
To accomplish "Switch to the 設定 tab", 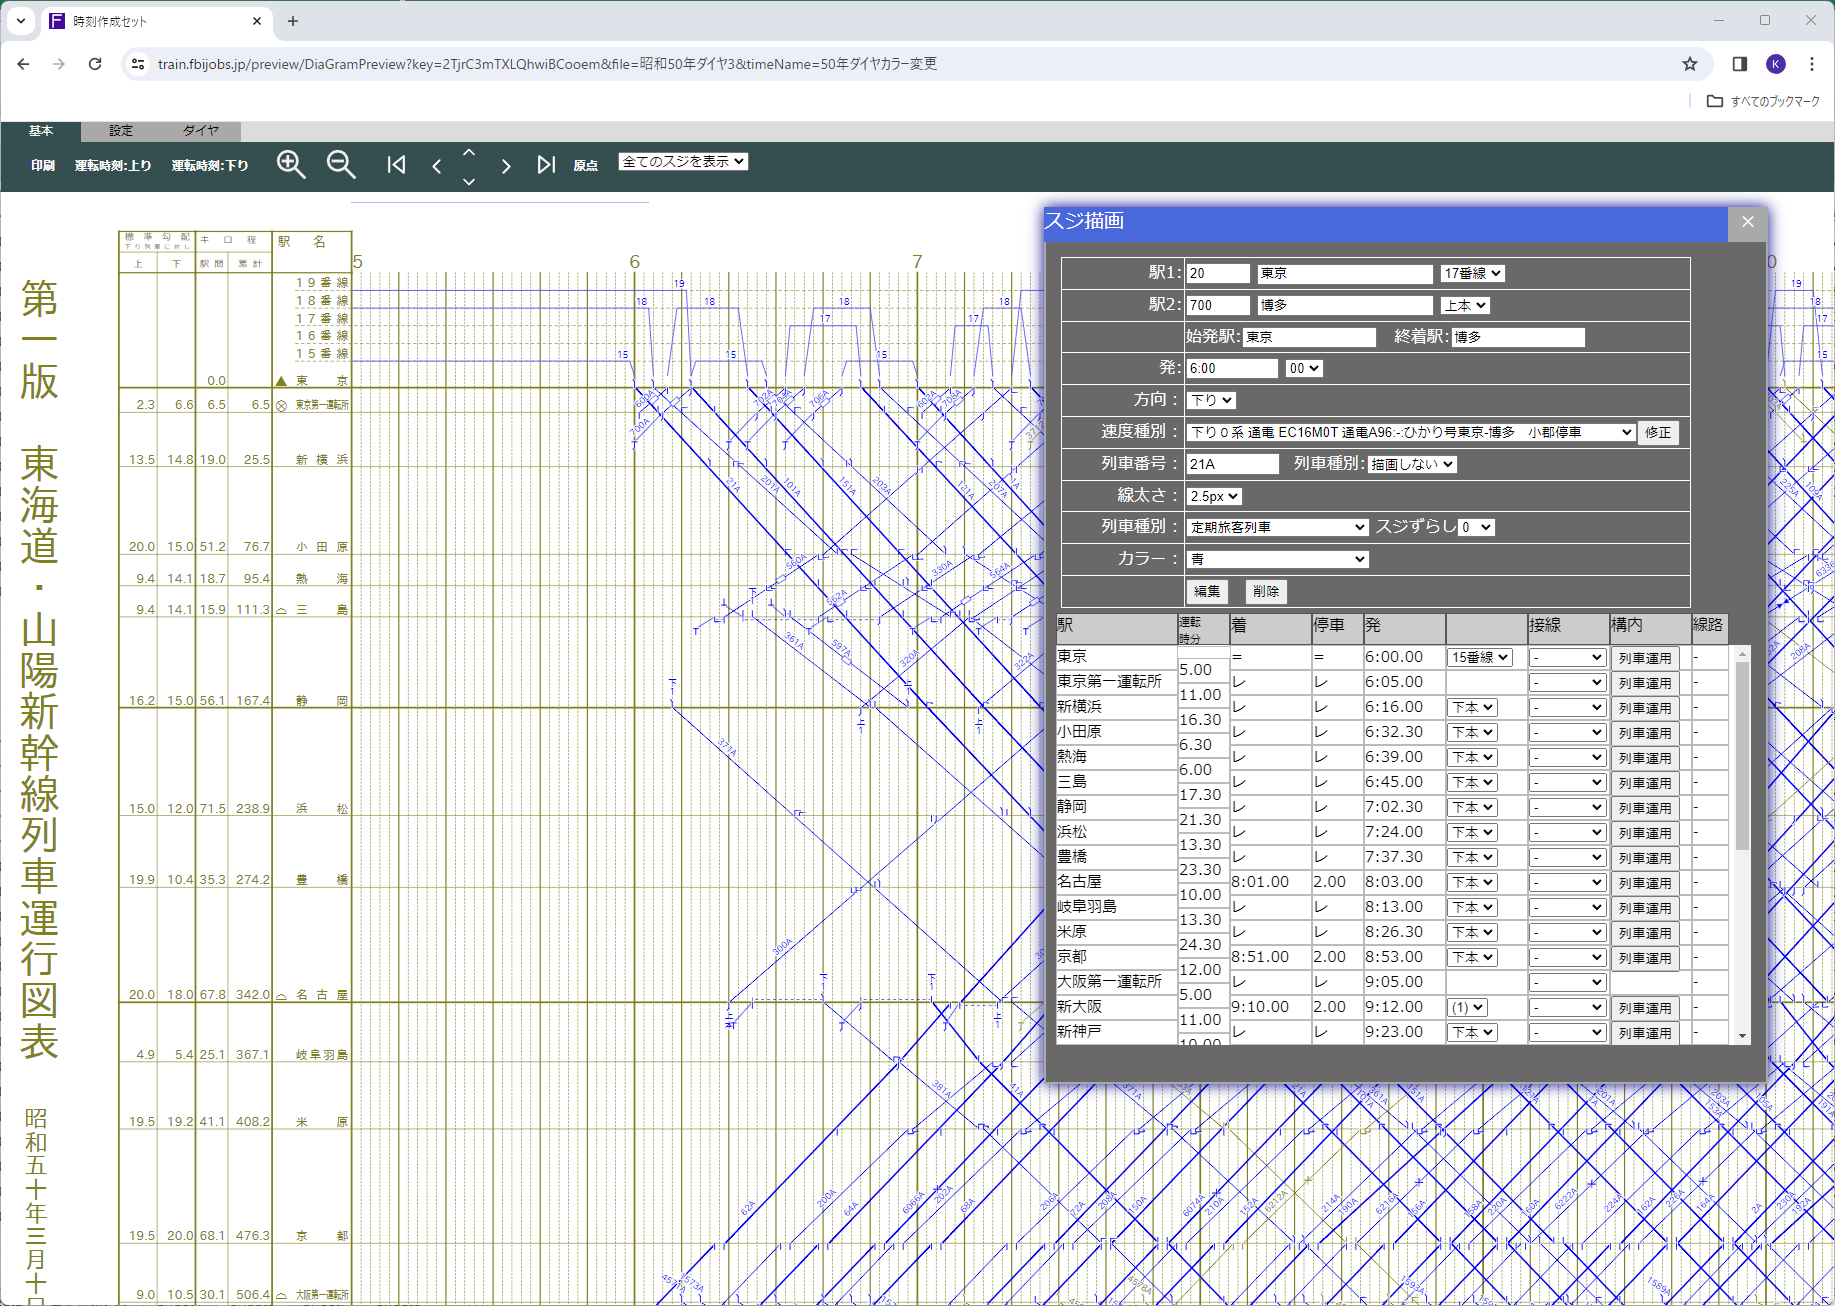I will click(121, 131).
